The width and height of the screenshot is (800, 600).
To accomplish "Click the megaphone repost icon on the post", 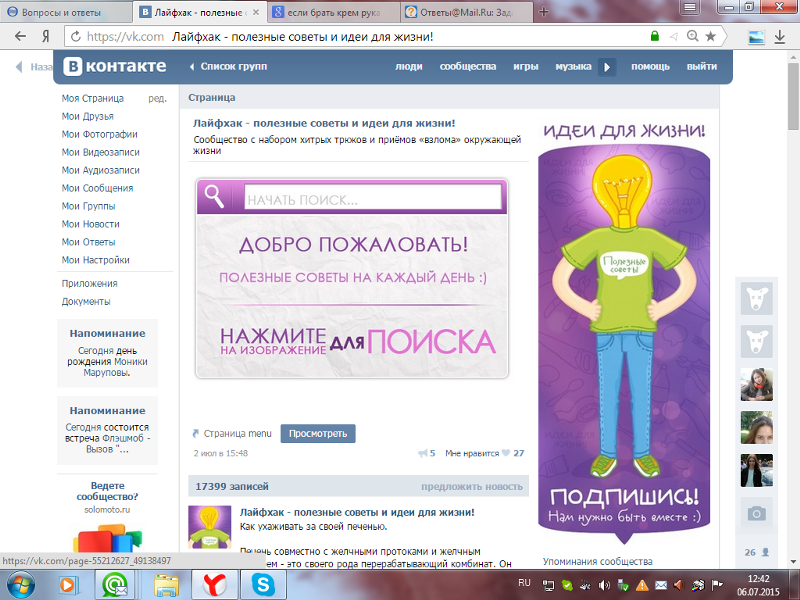I will [422, 453].
